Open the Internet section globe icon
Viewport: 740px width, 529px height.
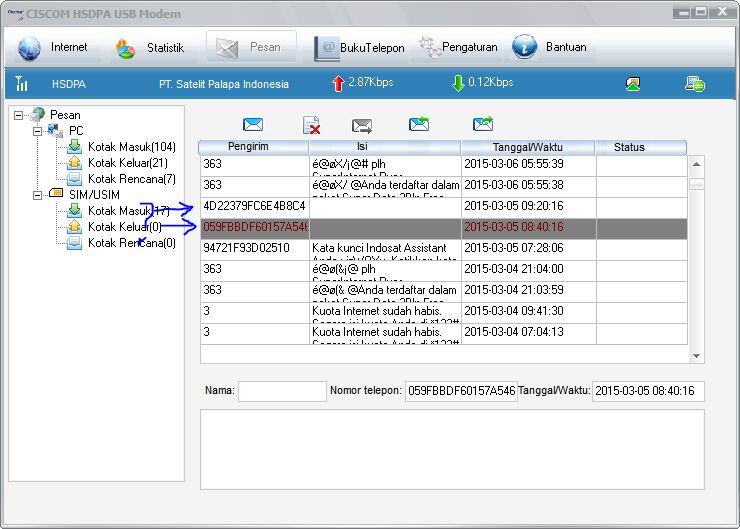(x=29, y=48)
